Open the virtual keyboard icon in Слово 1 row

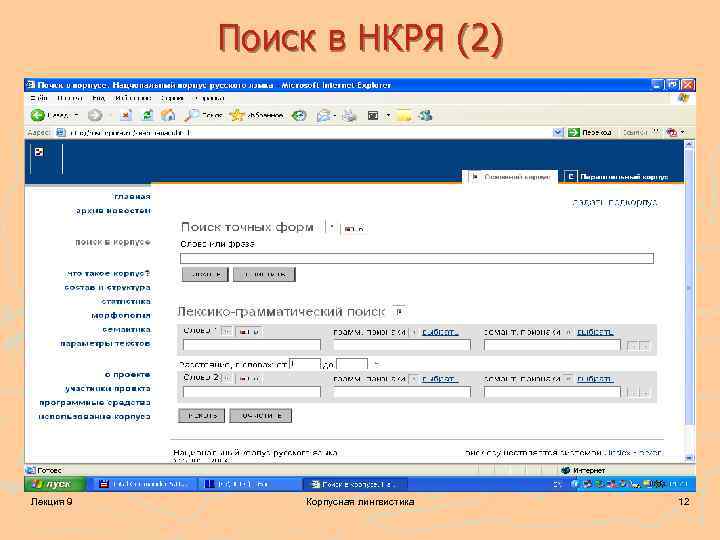point(248,331)
